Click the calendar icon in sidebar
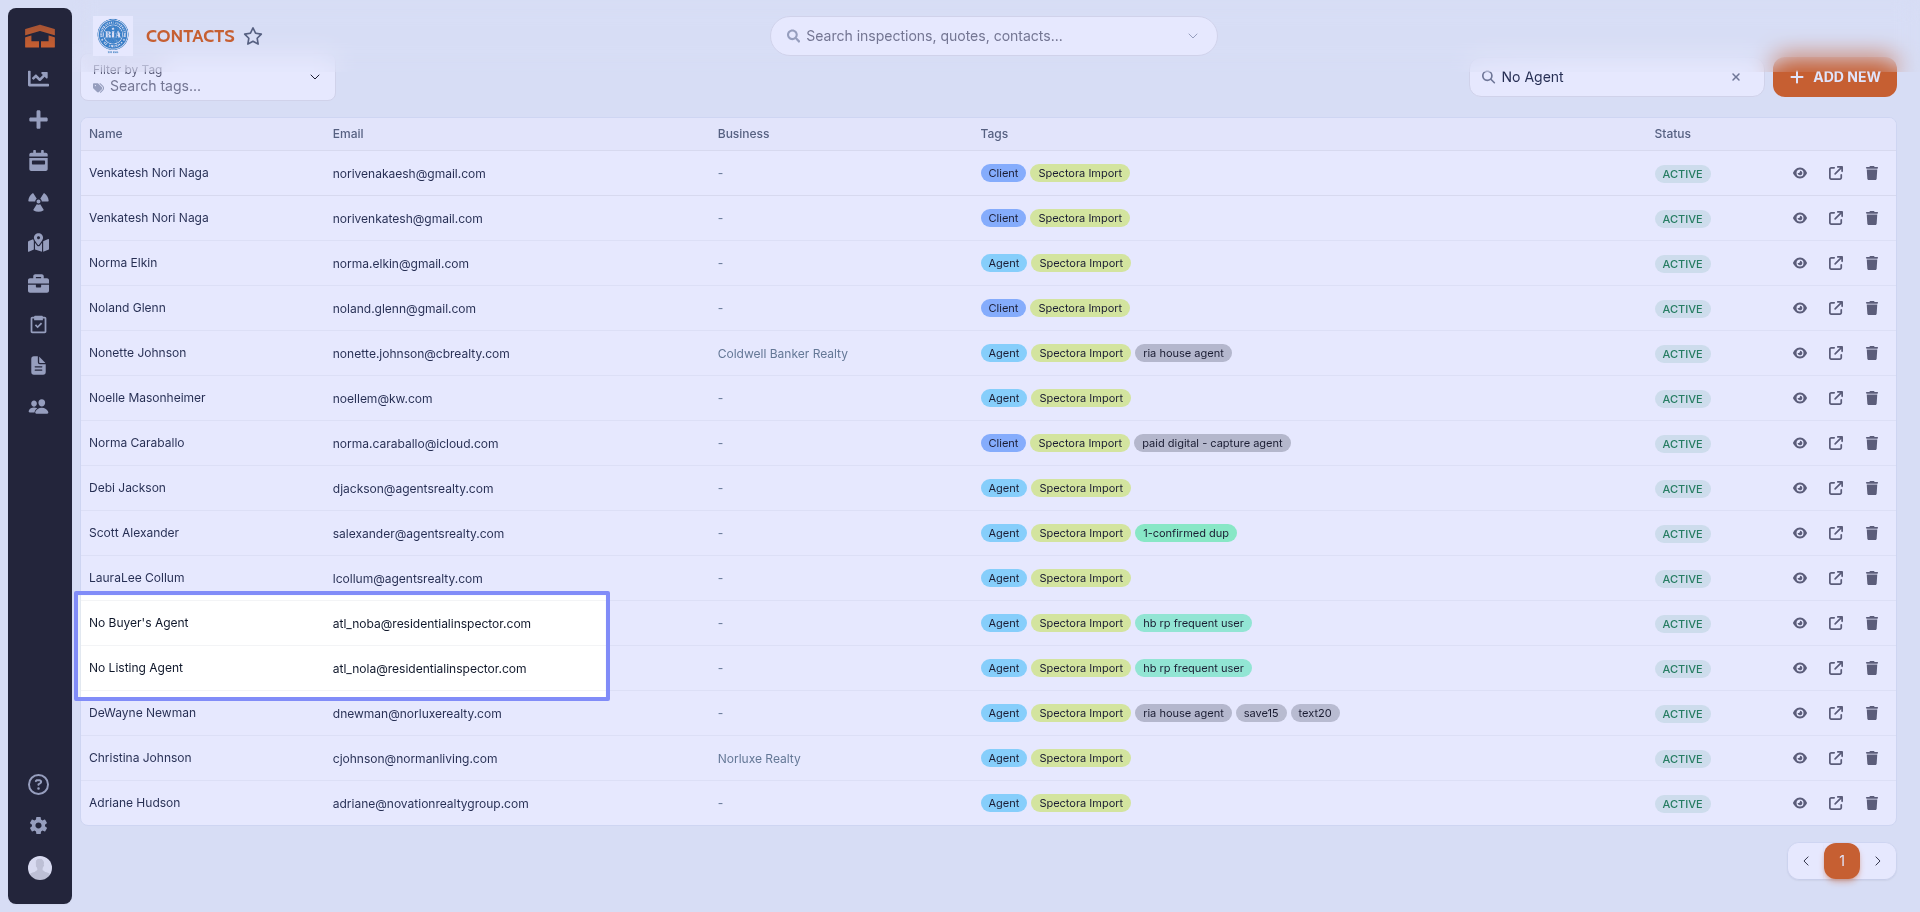 [x=39, y=160]
